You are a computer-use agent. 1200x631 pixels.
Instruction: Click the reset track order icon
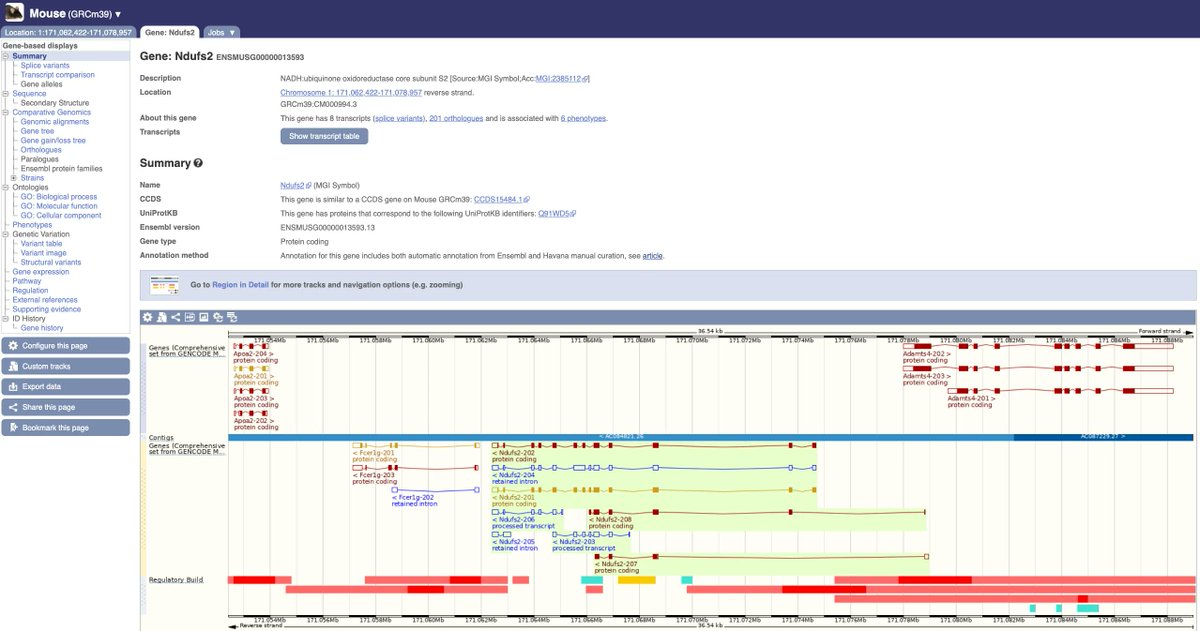click(x=231, y=317)
